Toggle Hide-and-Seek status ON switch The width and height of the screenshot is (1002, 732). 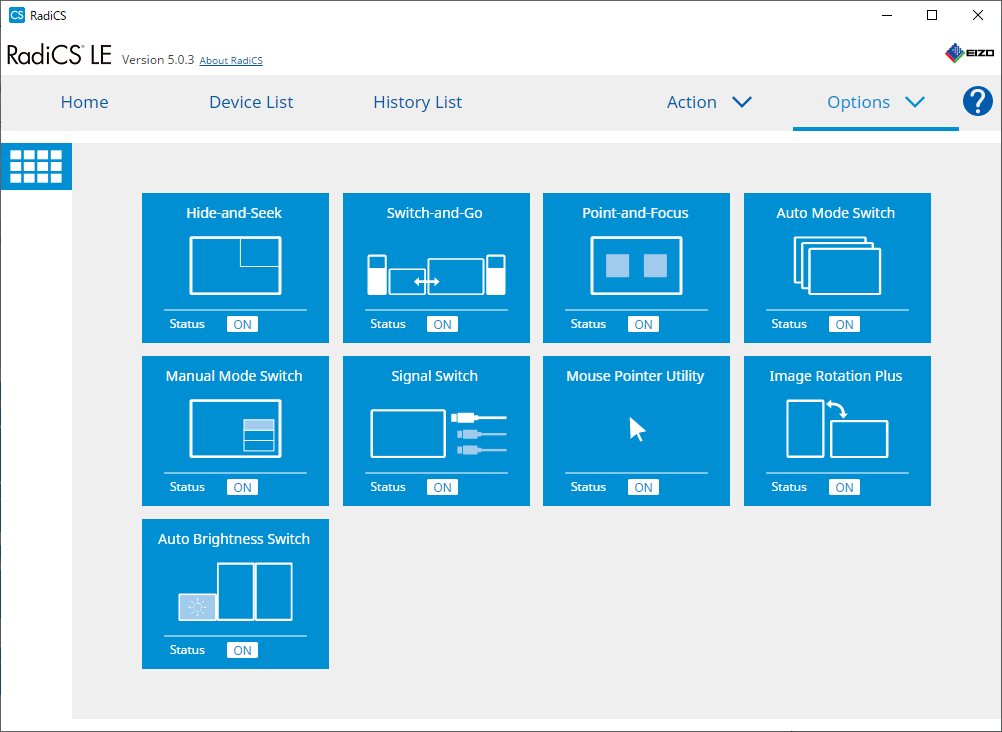(x=242, y=324)
